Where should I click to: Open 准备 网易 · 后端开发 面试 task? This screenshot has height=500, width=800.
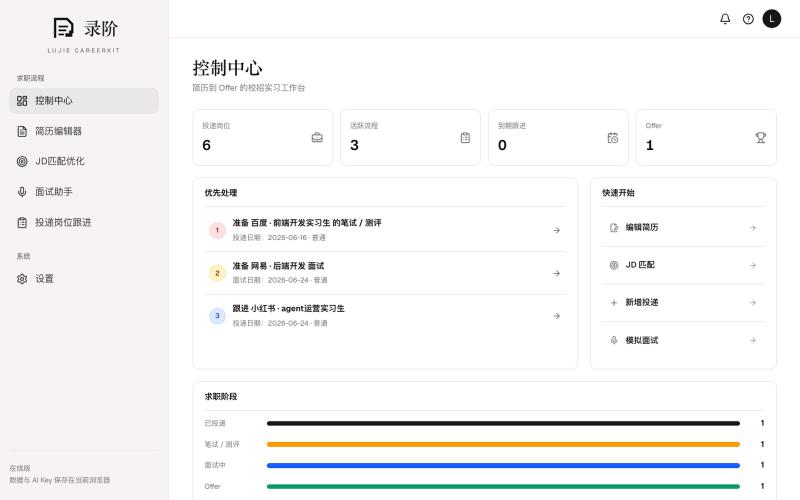(x=385, y=273)
